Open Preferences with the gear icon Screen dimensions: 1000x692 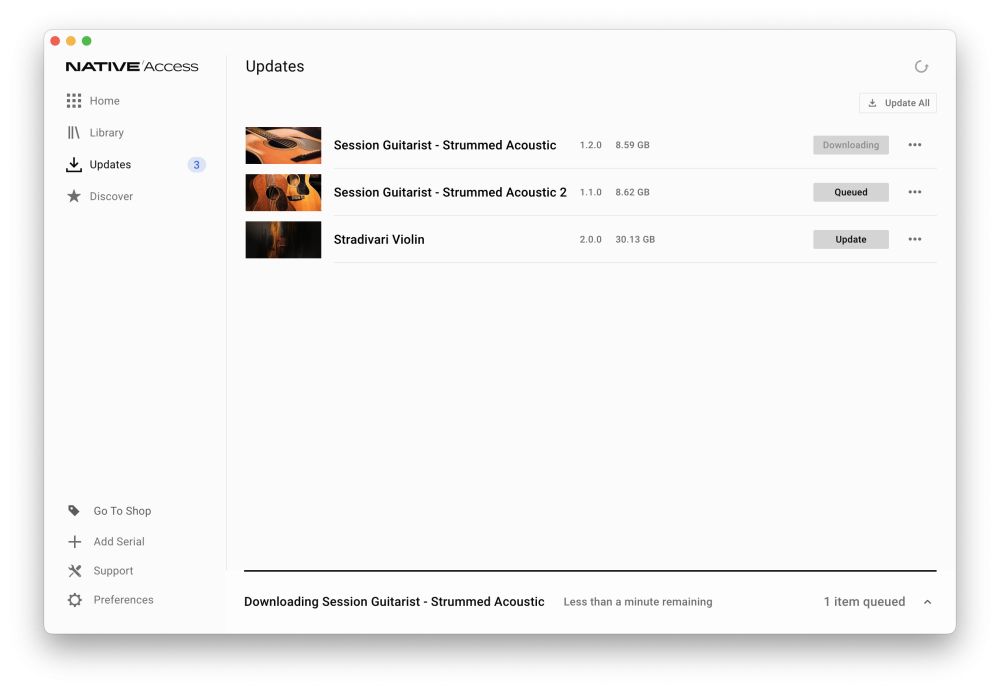pos(75,600)
